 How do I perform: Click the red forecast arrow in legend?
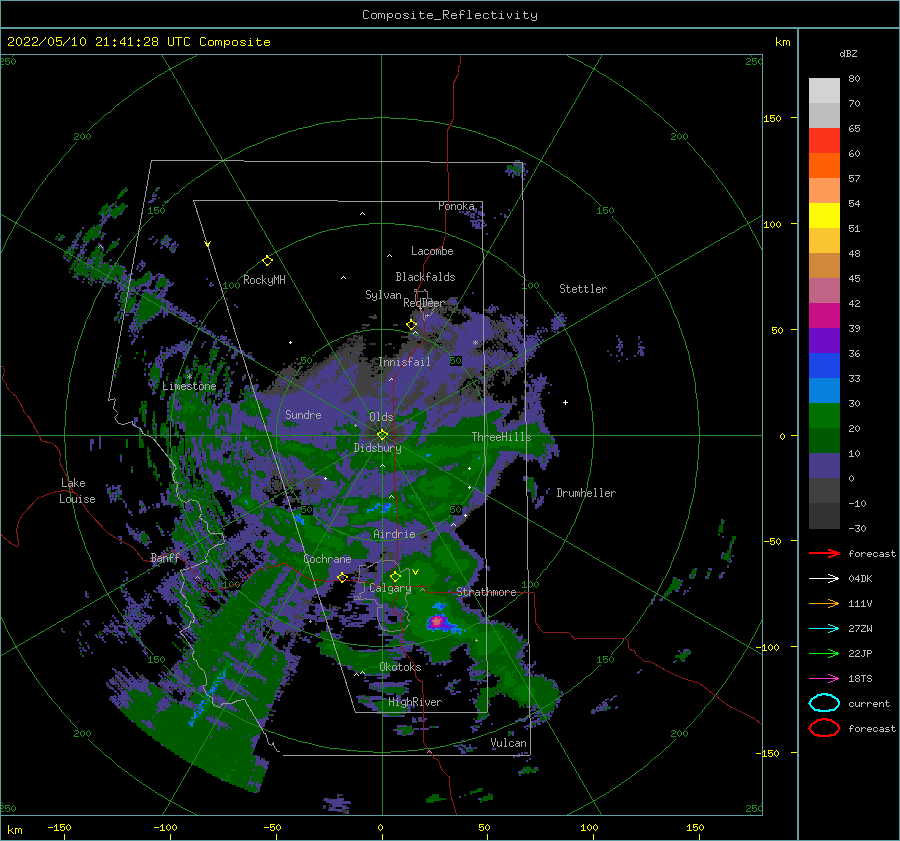(824, 553)
